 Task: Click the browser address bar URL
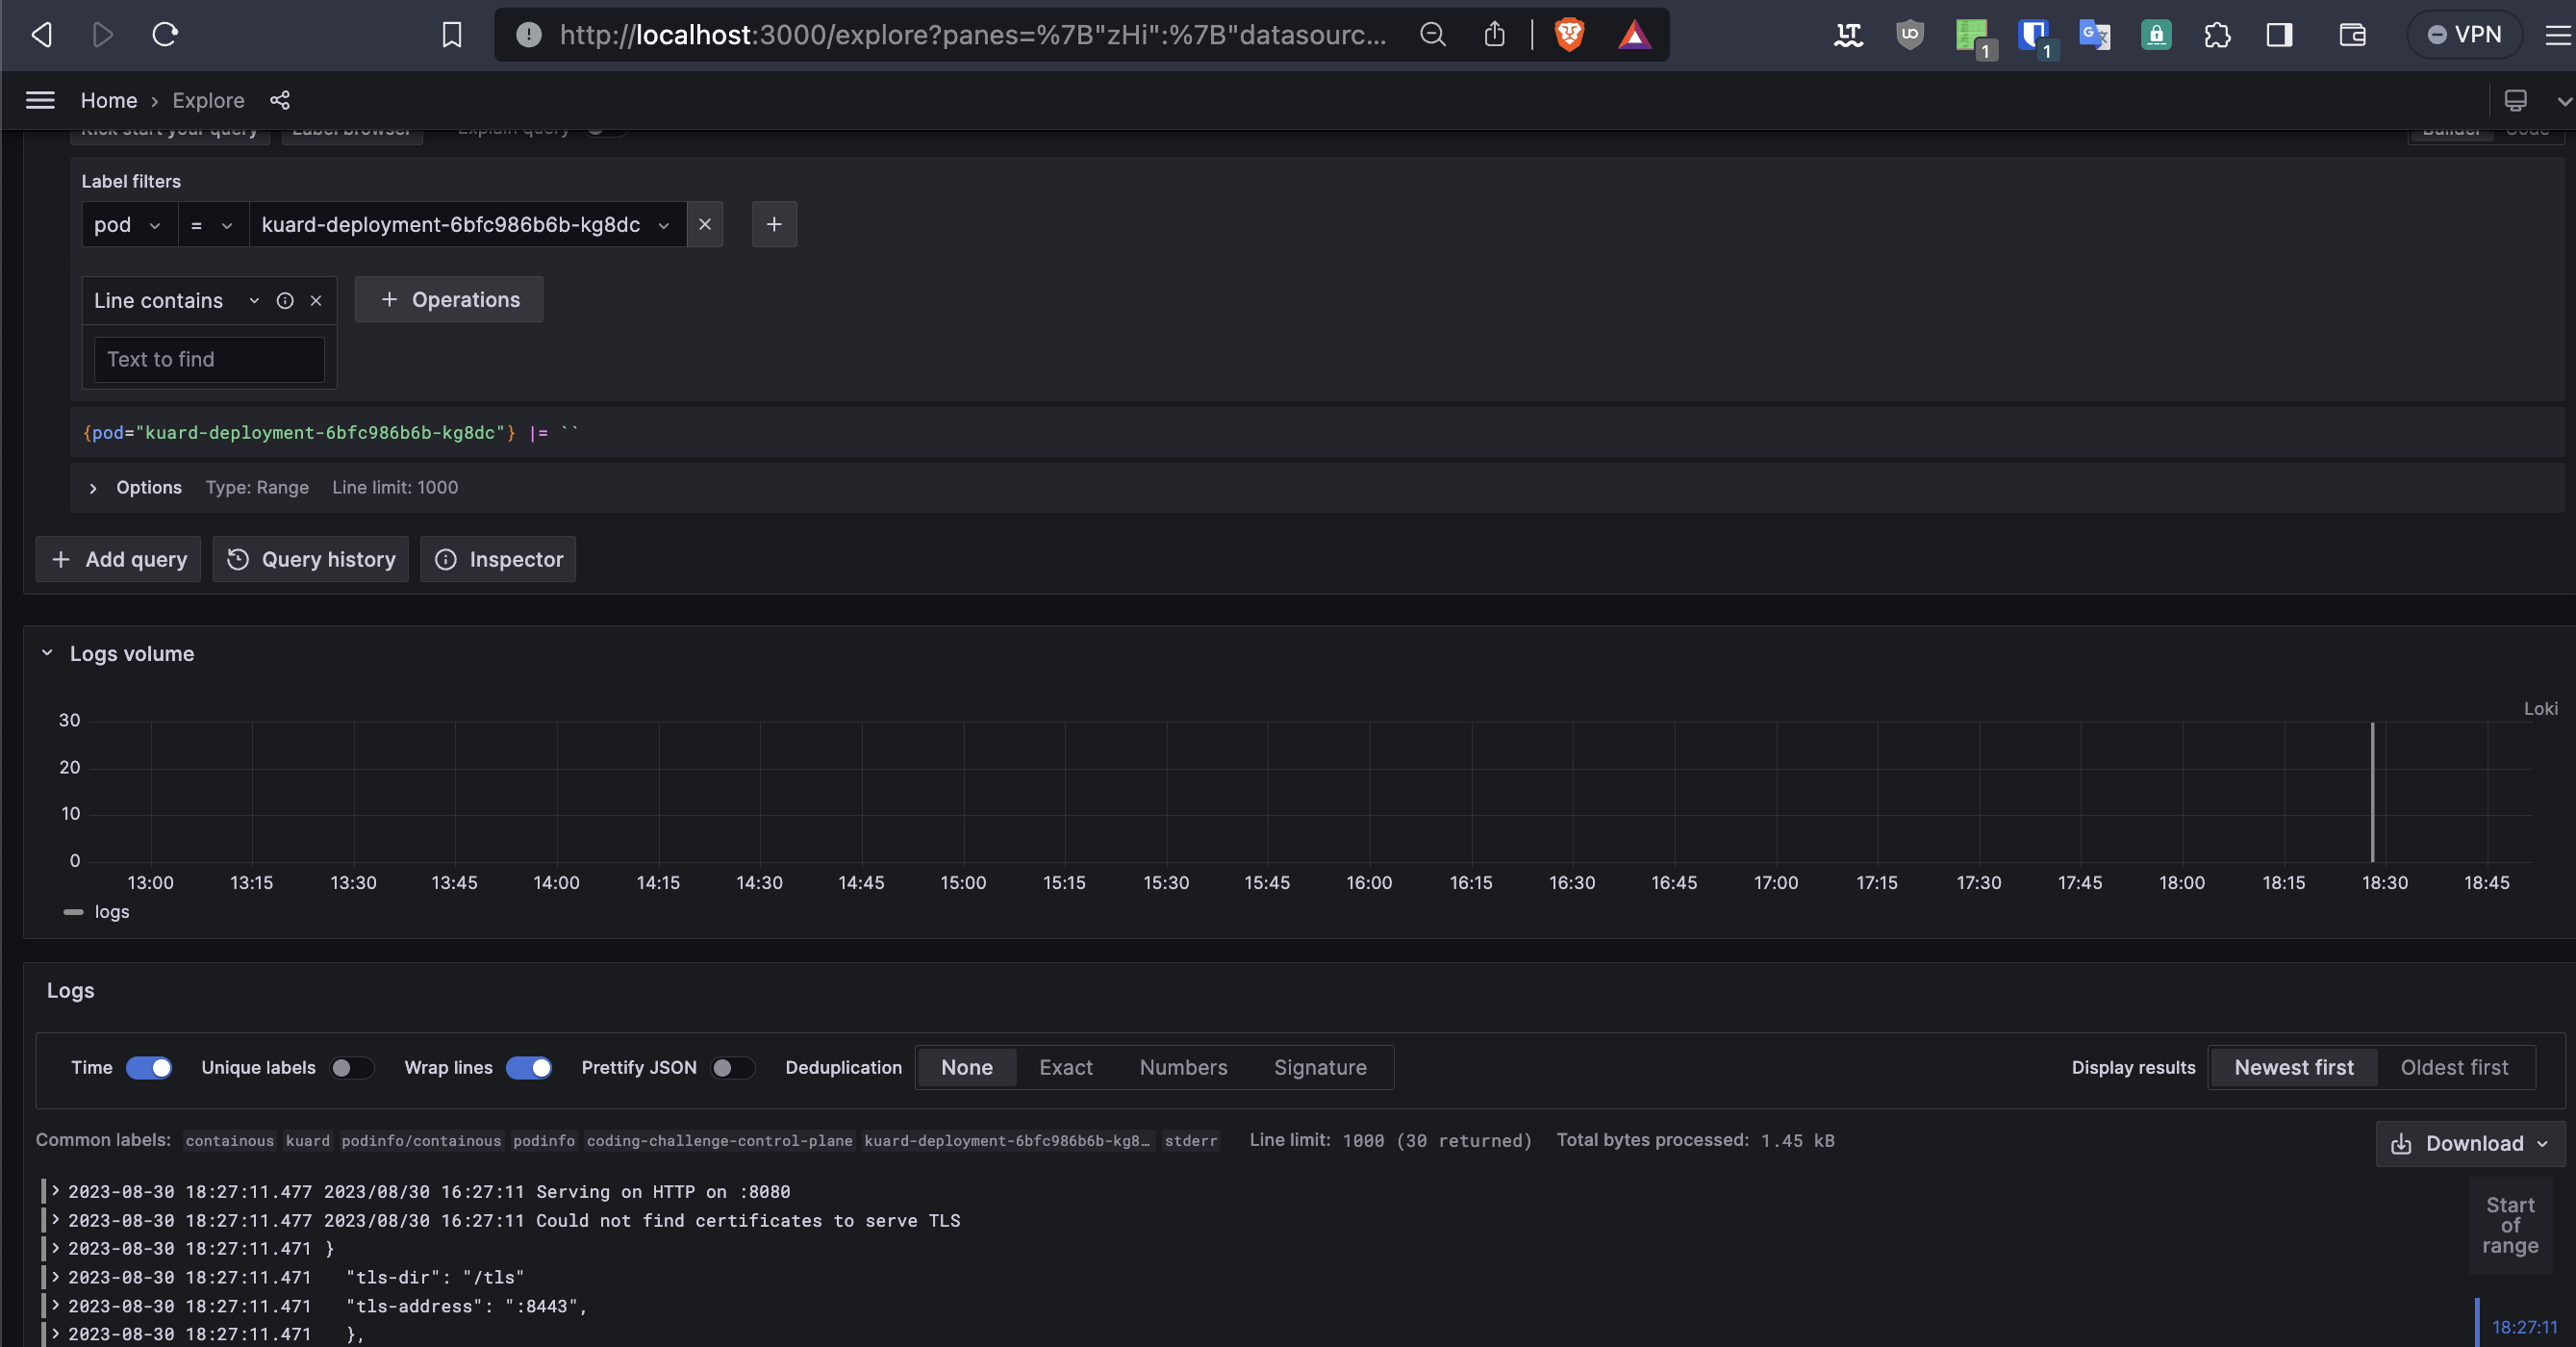tap(972, 35)
